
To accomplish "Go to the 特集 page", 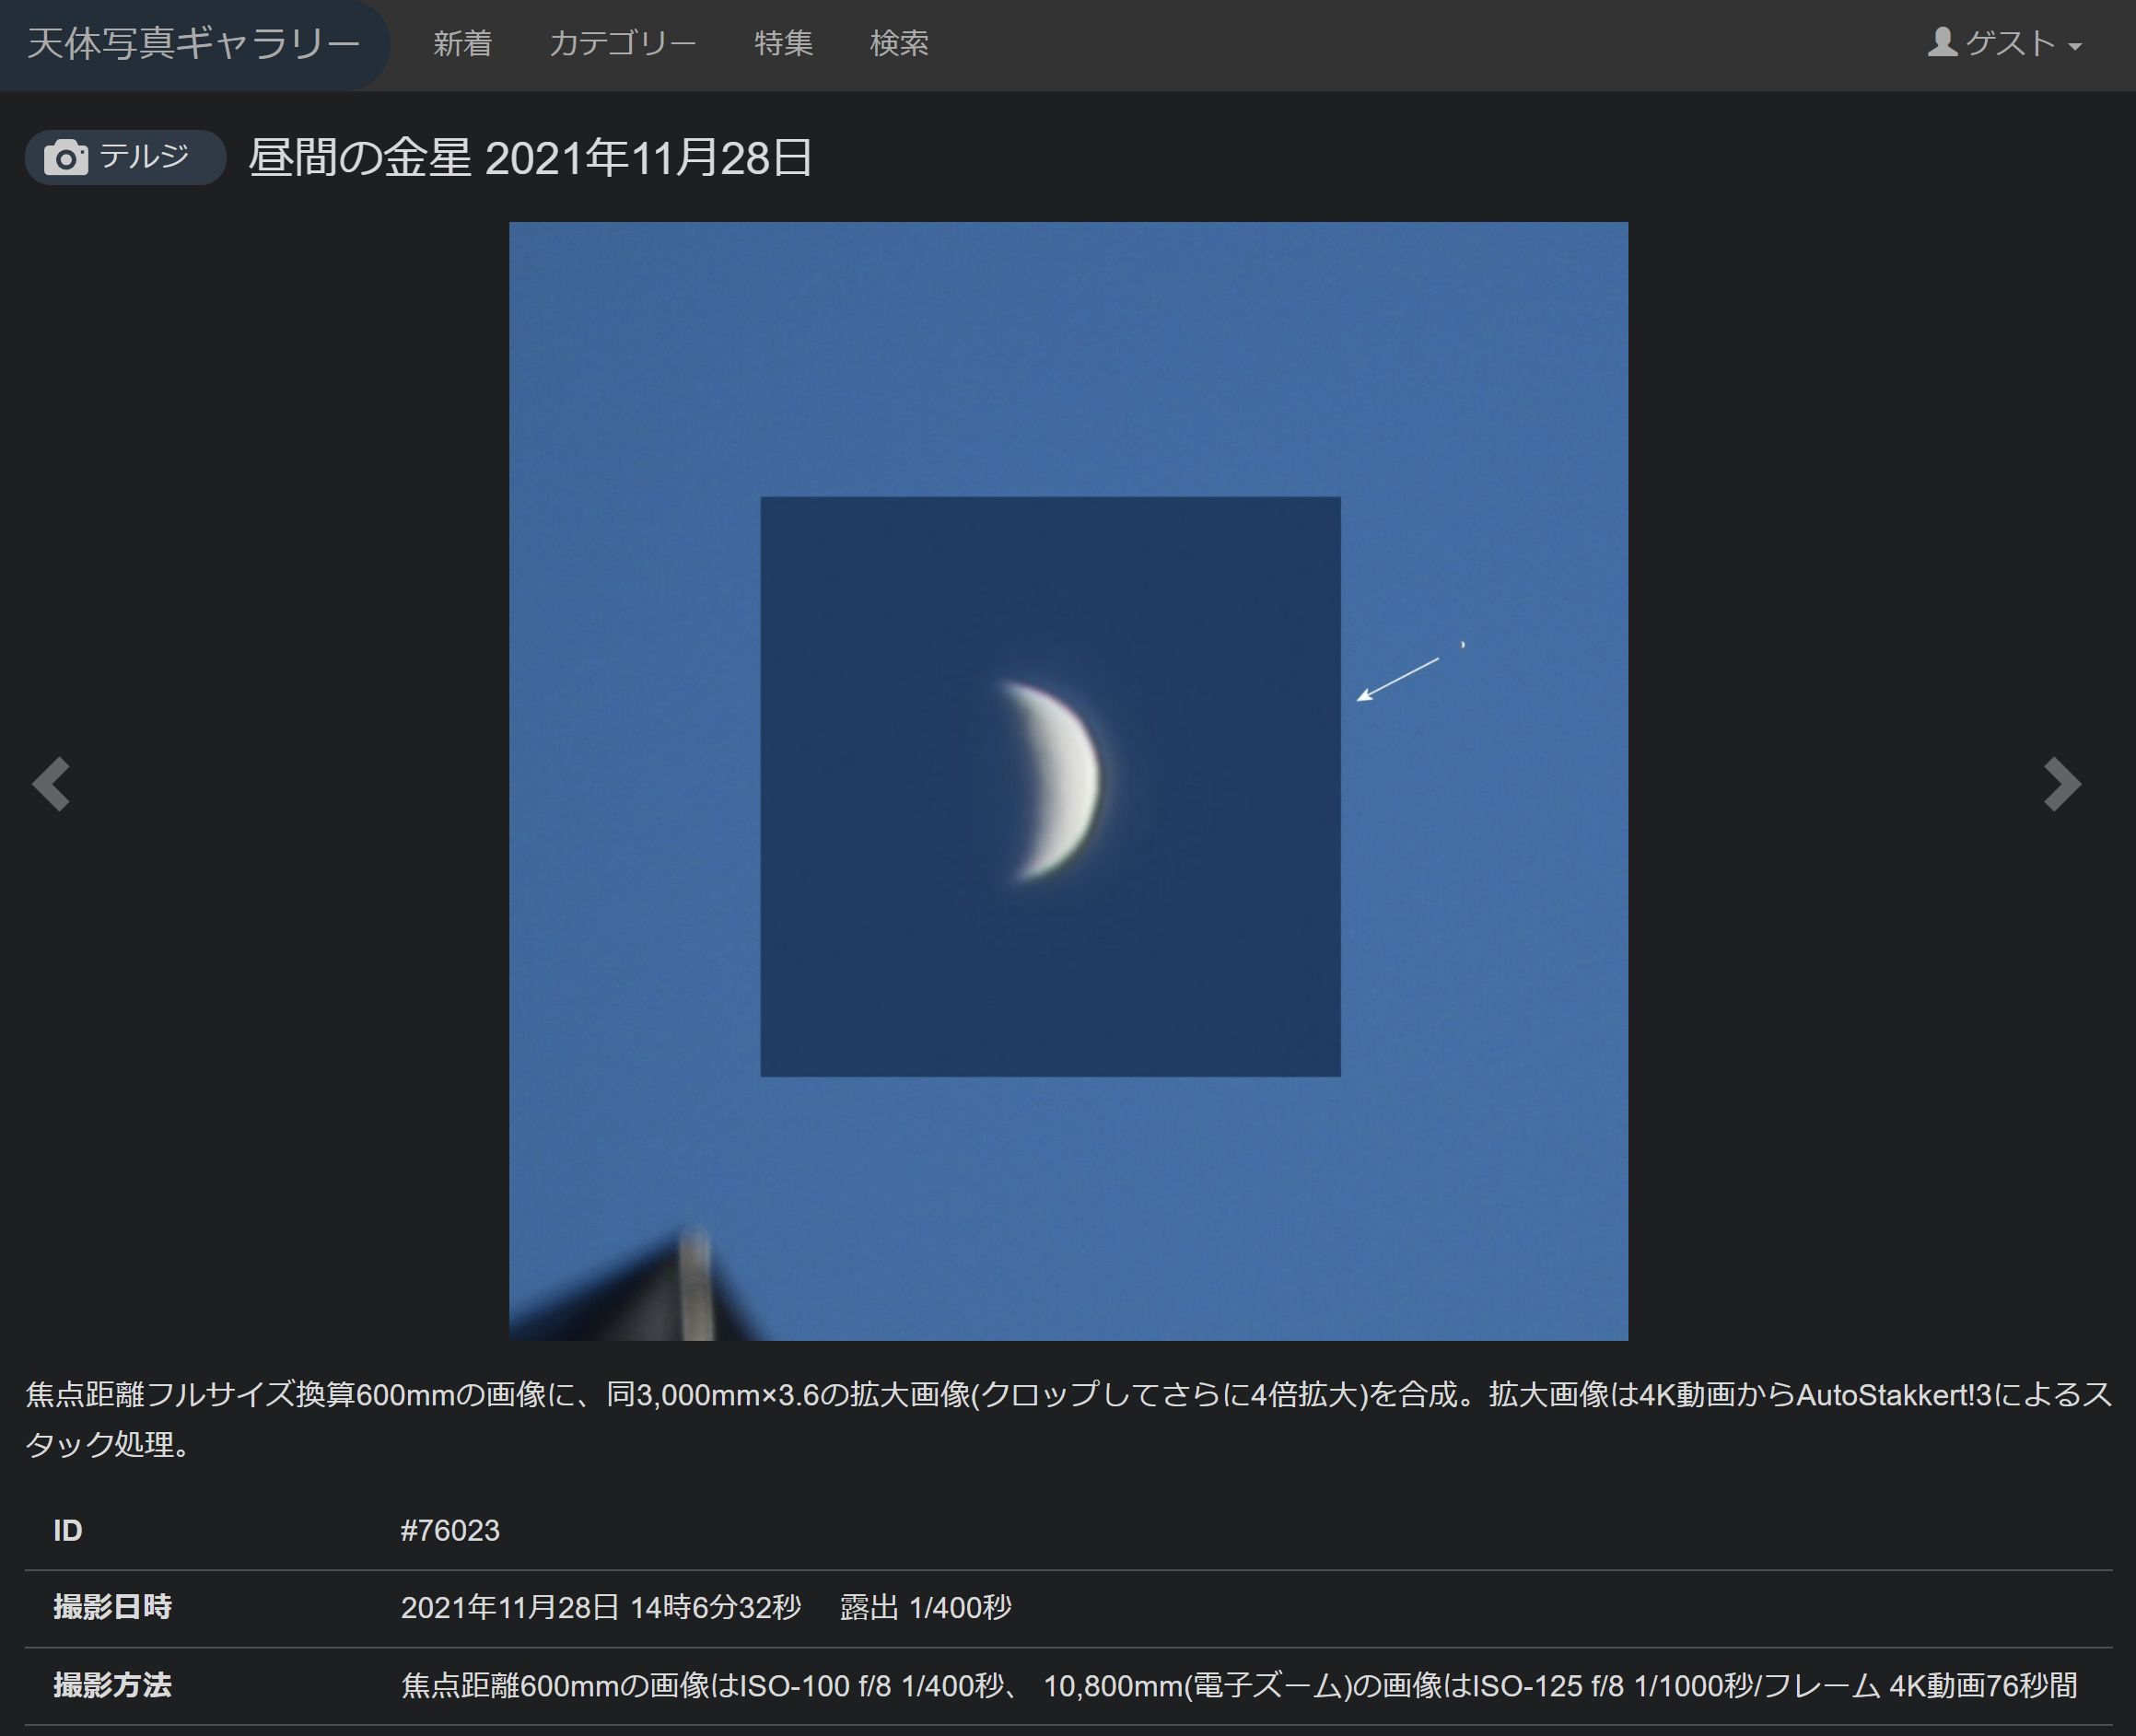I will pos(783,44).
